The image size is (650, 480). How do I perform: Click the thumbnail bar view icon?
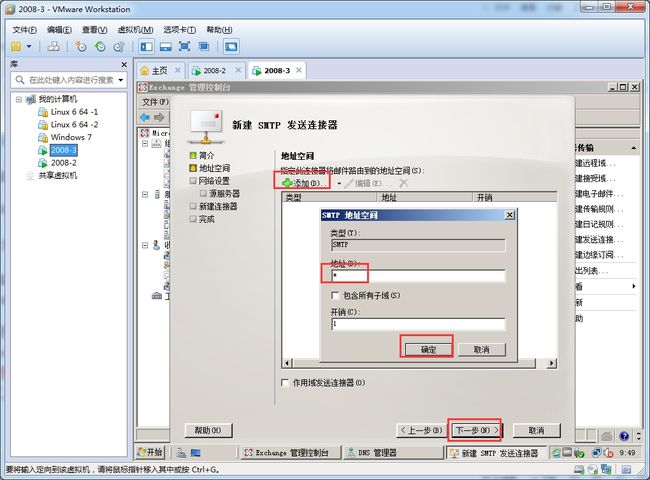[165, 46]
